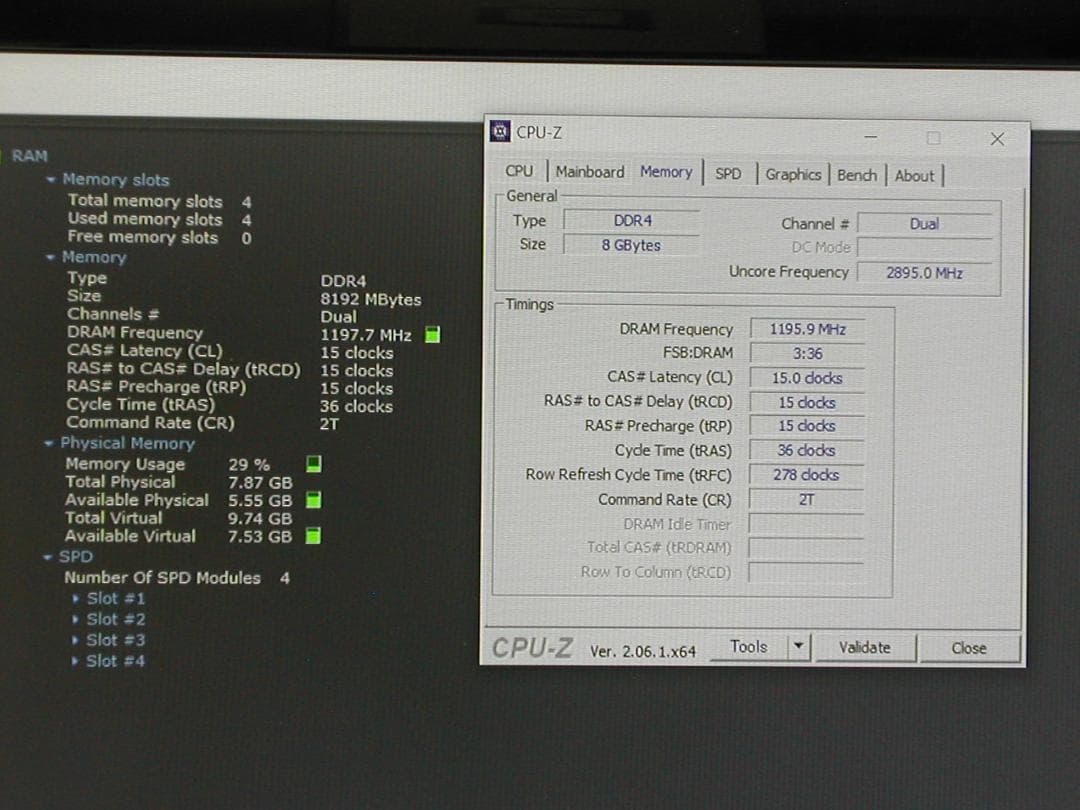The height and width of the screenshot is (810, 1080).
Task: Click the empty DRAM Idle Timer field
Action: [806, 523]
